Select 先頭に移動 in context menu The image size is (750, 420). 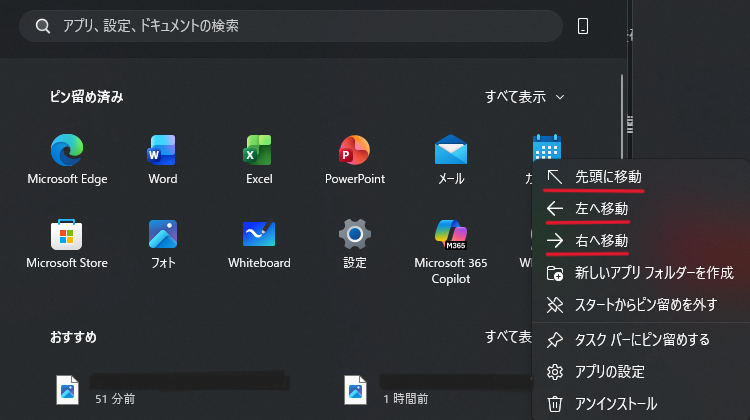[641, 177]
